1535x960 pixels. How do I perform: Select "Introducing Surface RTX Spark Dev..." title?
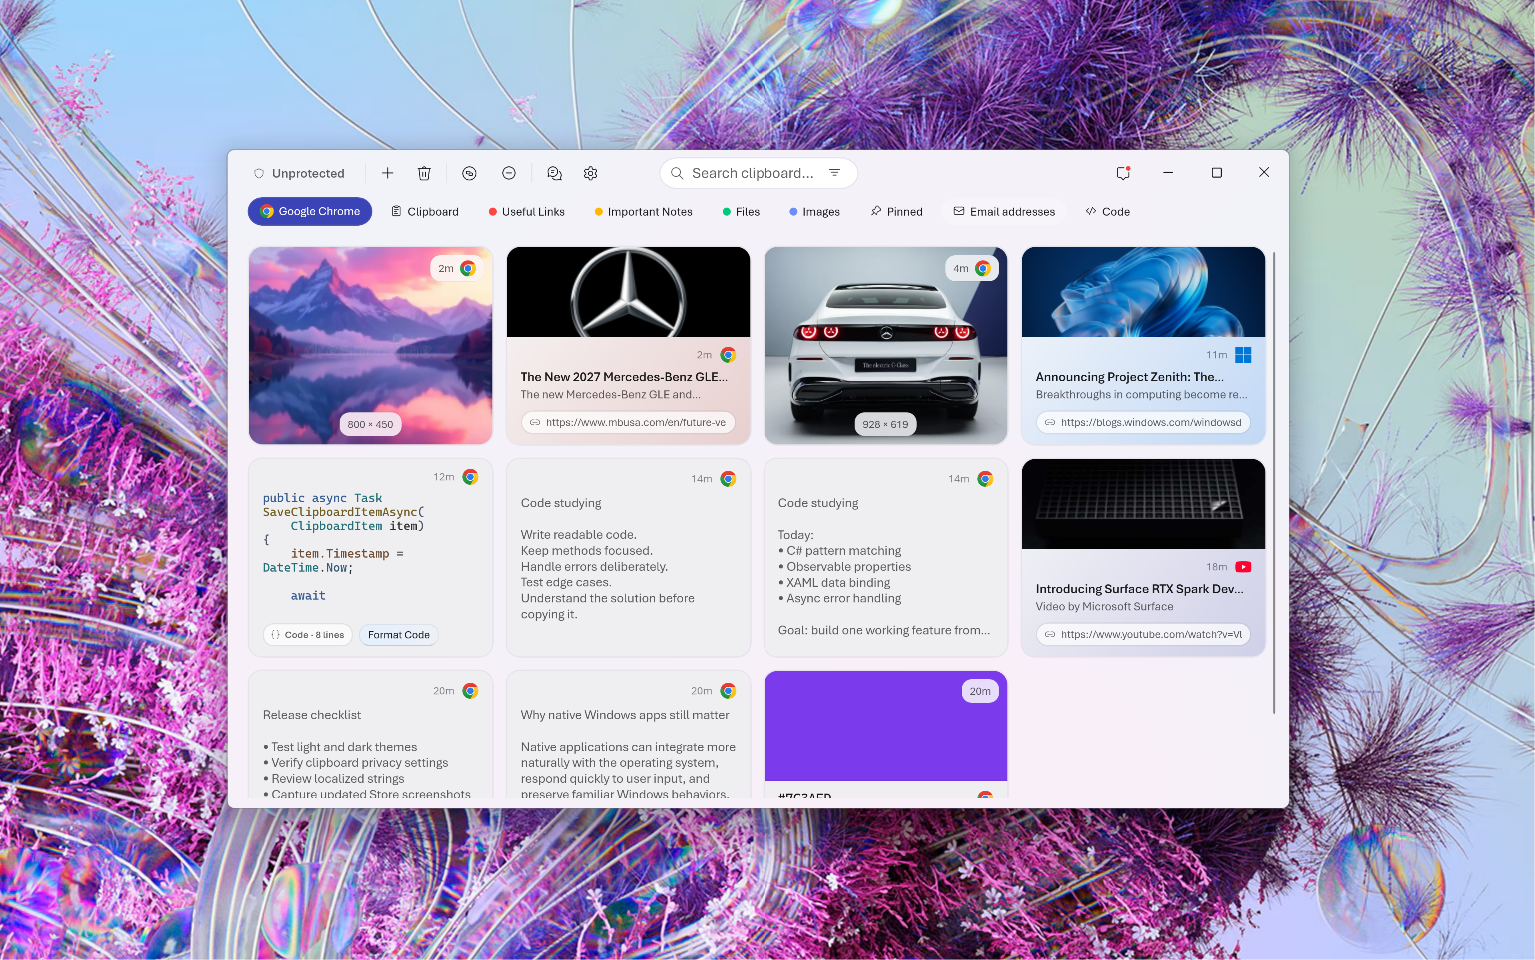point(1140,589)
